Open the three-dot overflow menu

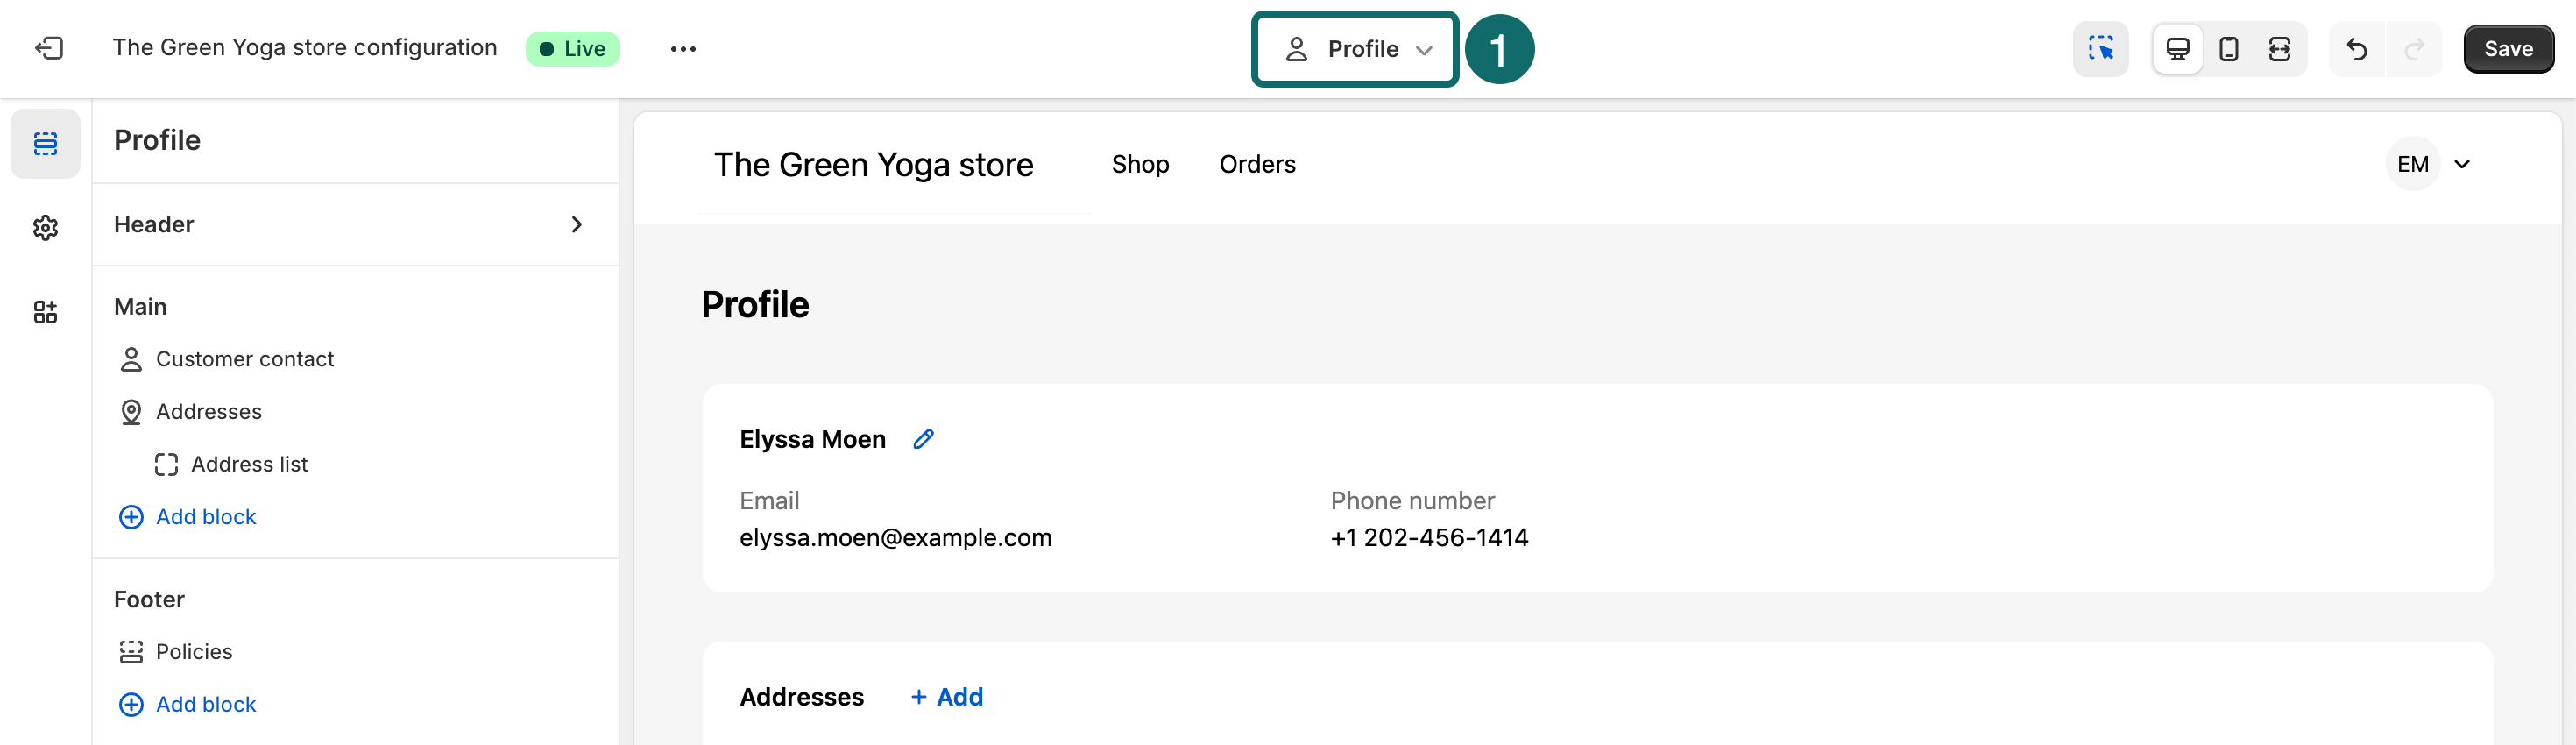[x=683, y=48]
